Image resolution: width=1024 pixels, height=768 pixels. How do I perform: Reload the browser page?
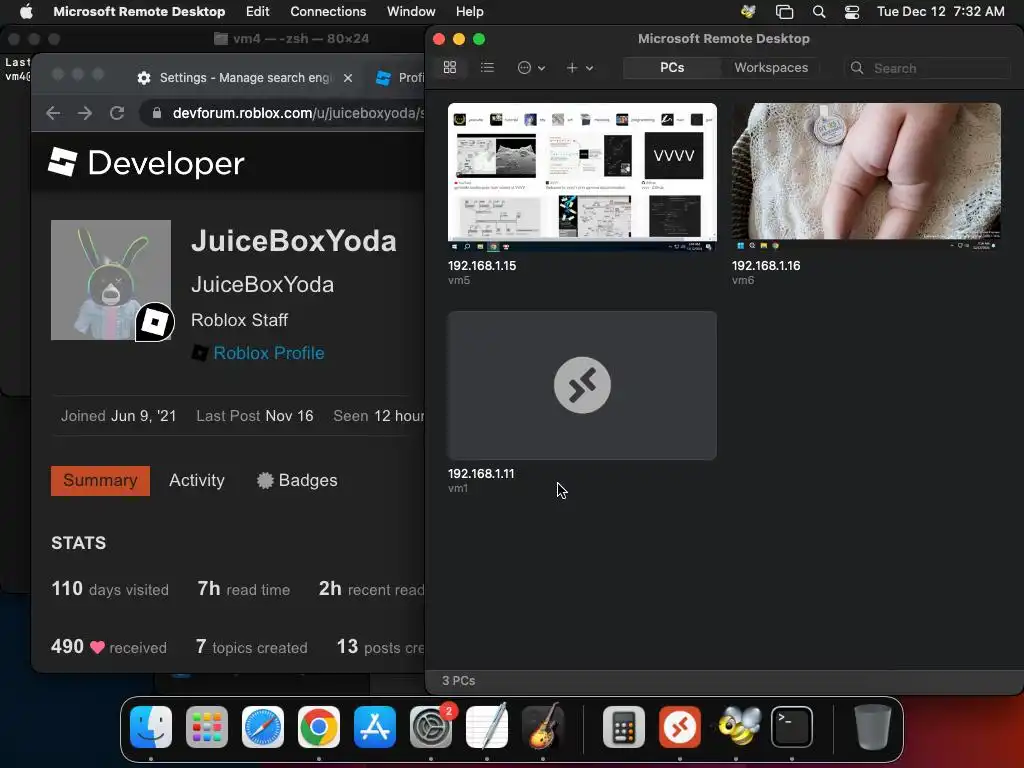(x=117, y=113)
